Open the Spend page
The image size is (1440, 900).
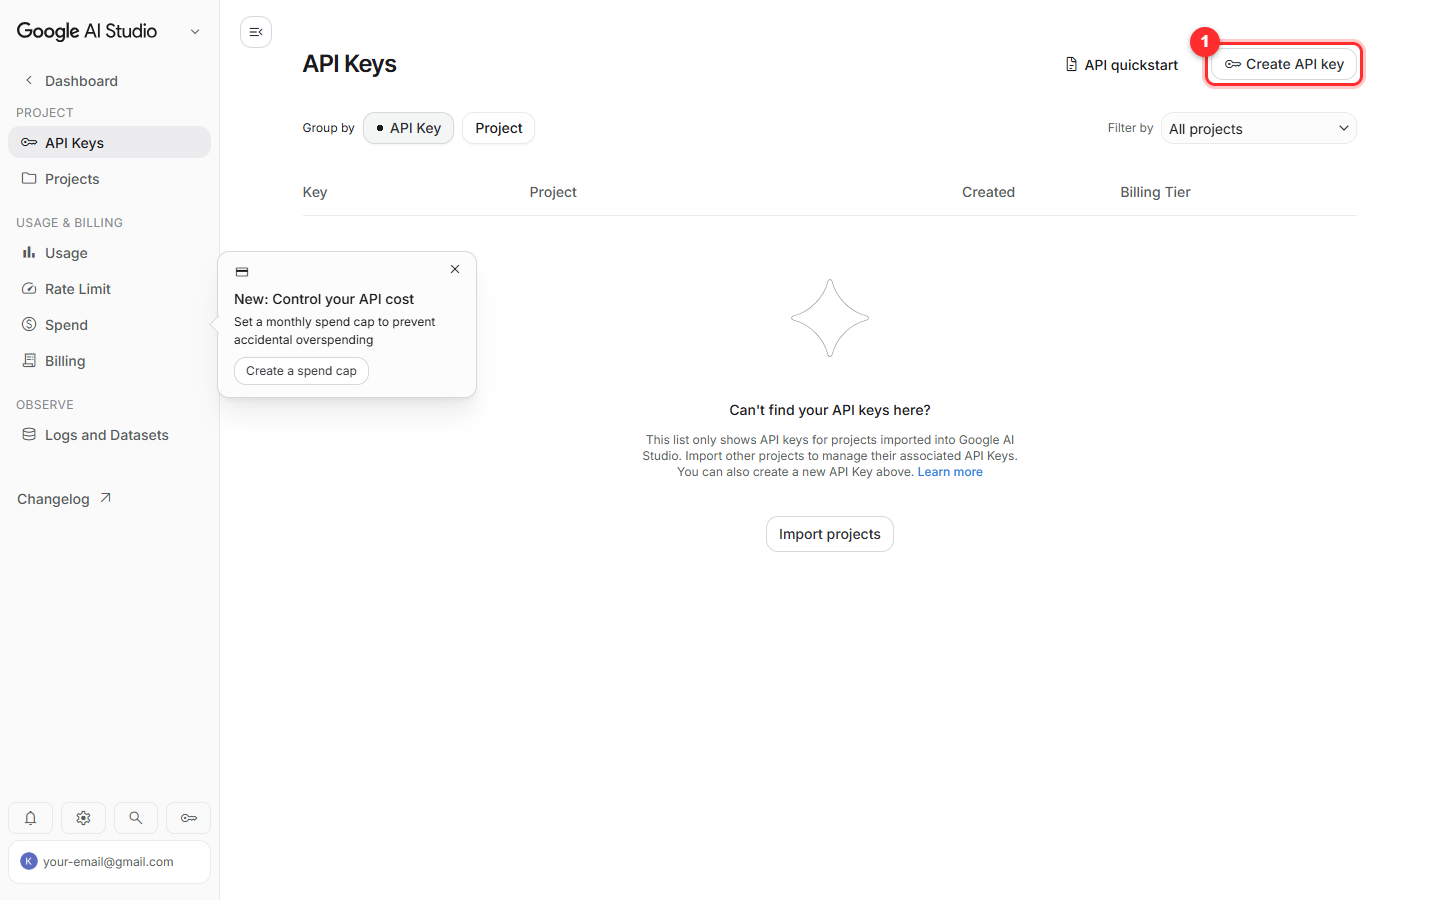click(110, 325)
